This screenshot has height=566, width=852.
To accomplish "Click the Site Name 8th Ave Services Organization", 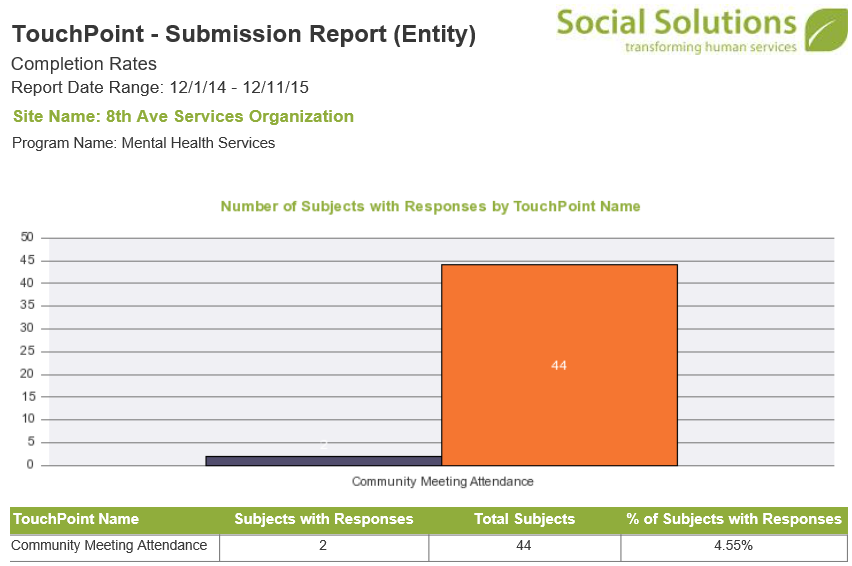I will click(x=184, y=116).
